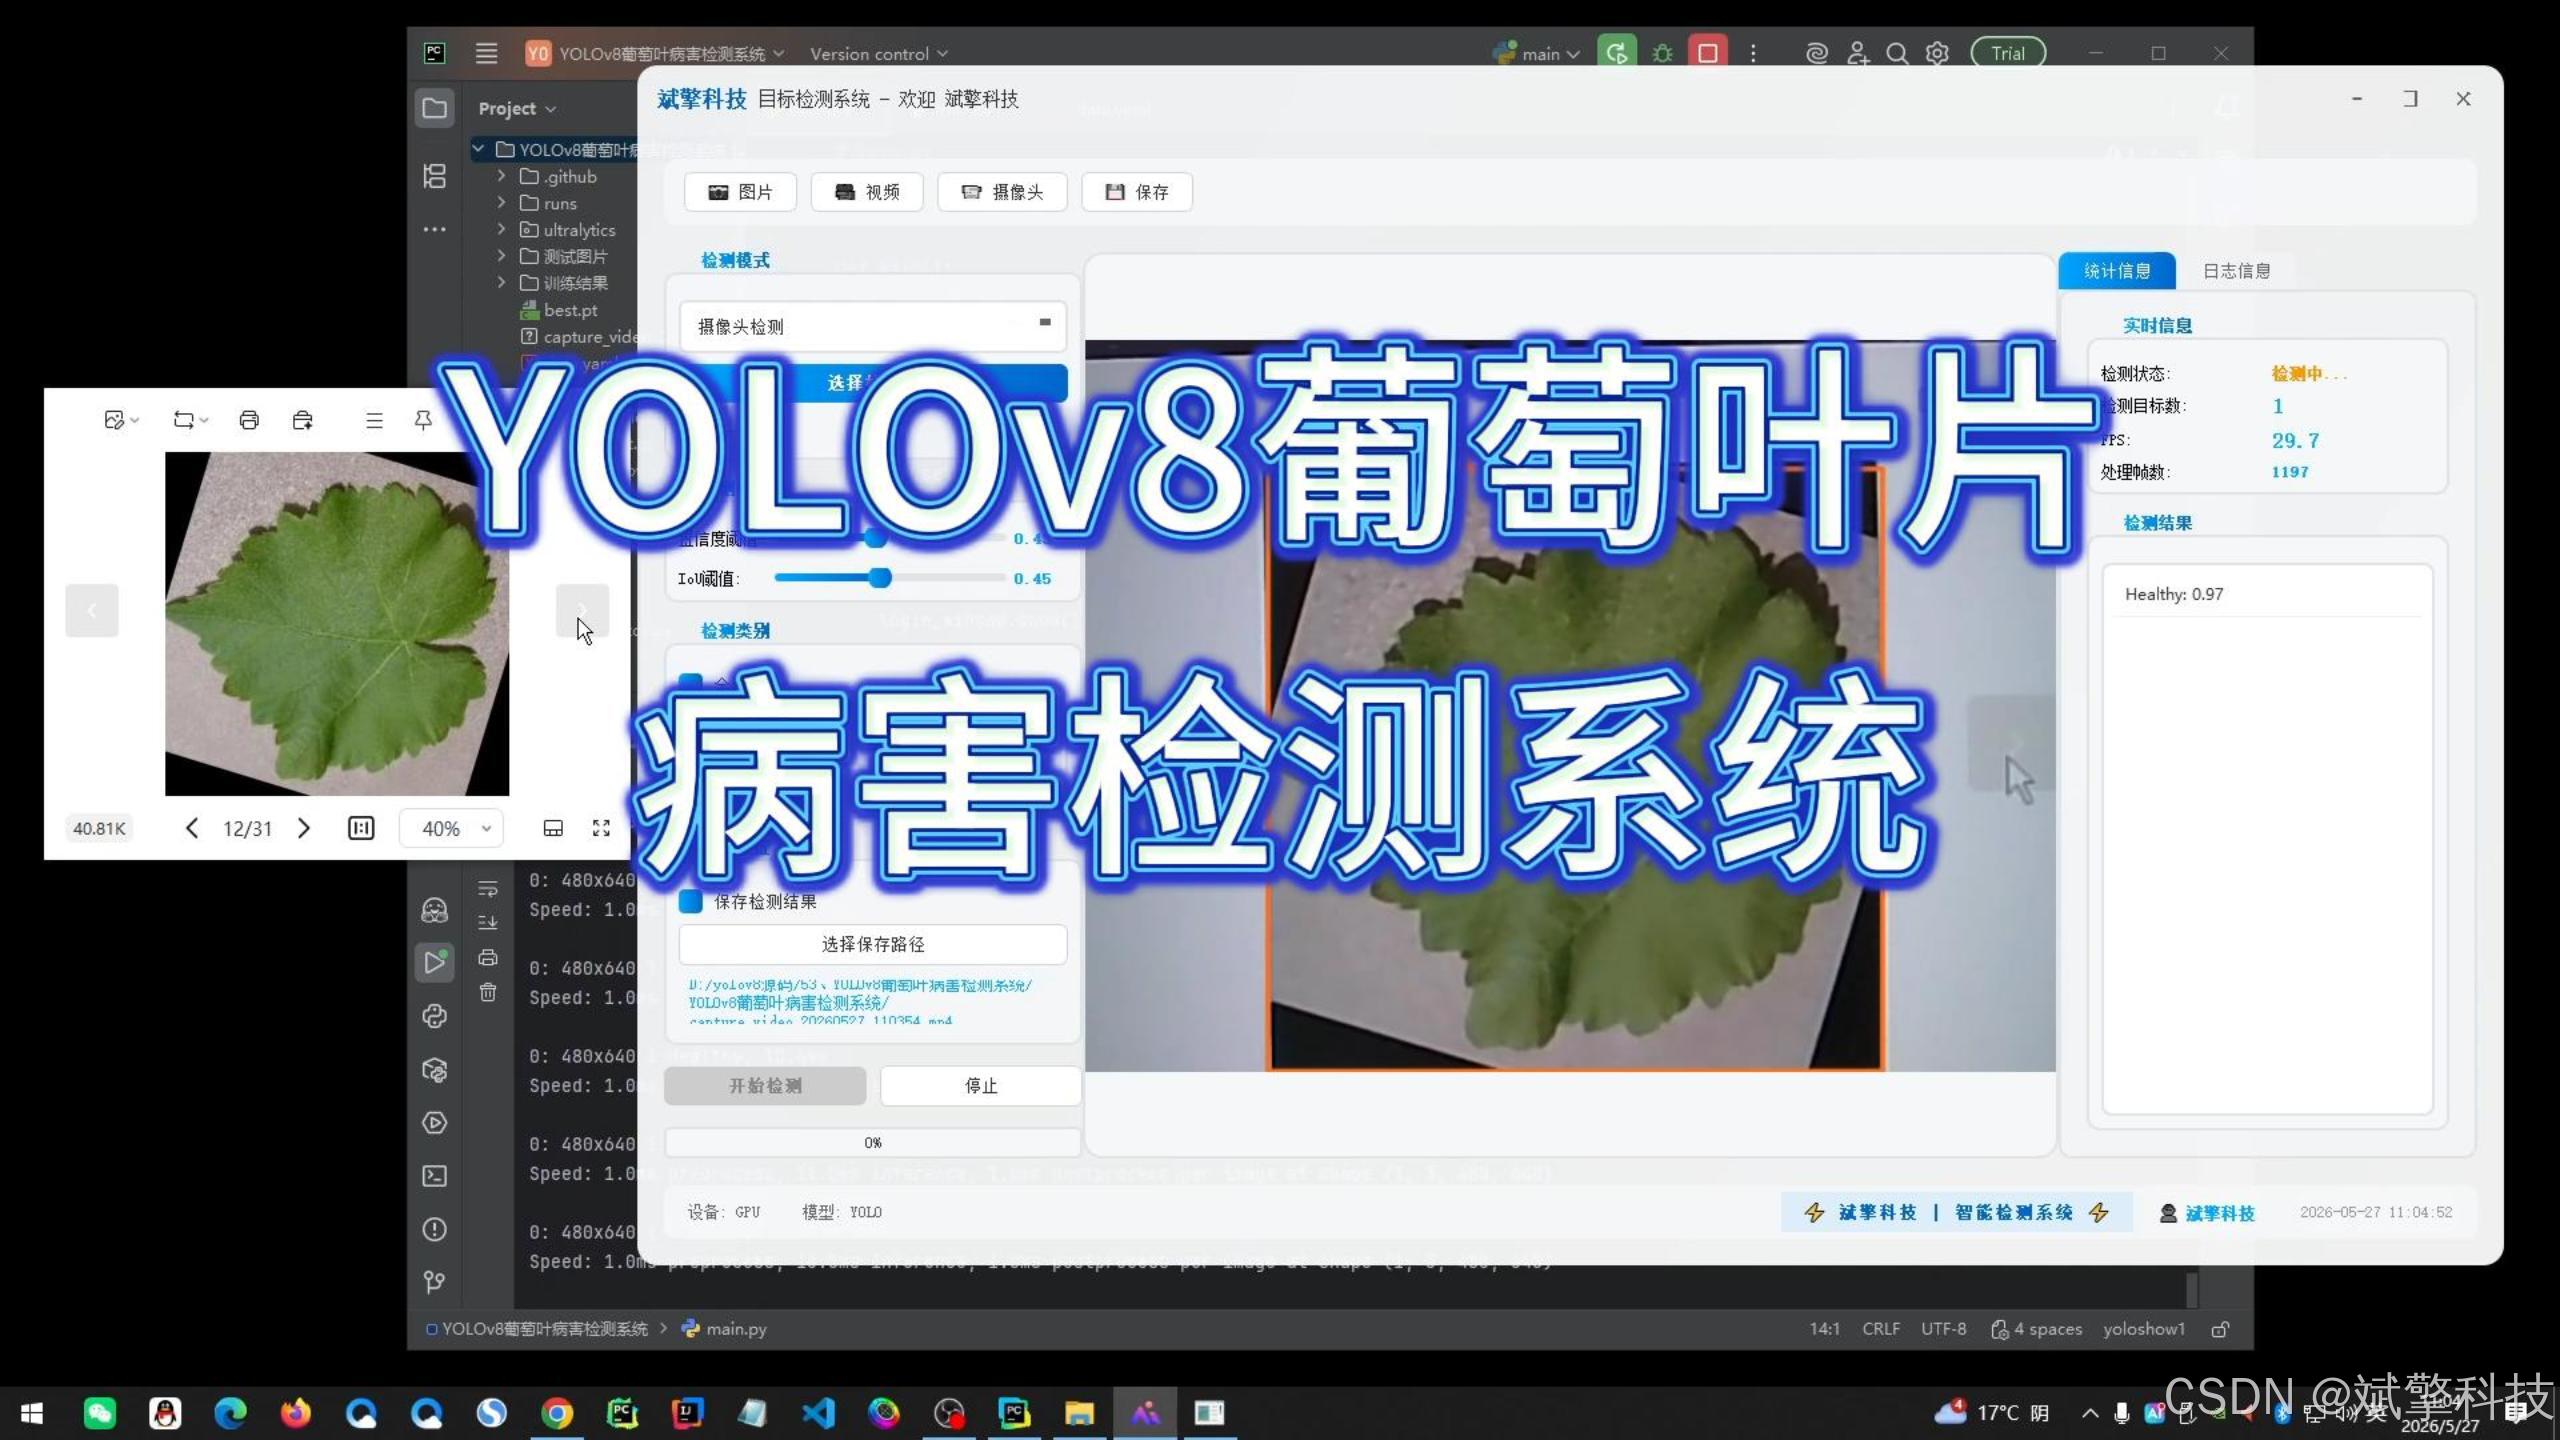Viewport: 2560px width, 1440px height.
Task: Click the 摄像头 button in detection toolbar
Action: (x=1002, y=192)
